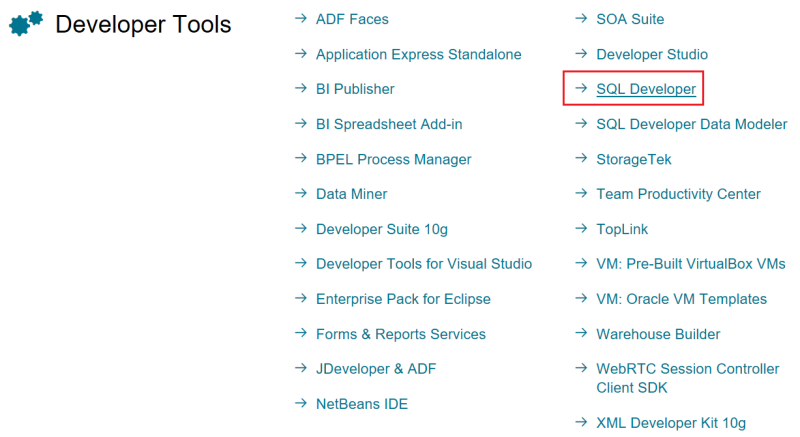Click the arrow icon beside Forms & Reports Services
Viewport: 800px width, 437px height.
(x=301, y=333)
